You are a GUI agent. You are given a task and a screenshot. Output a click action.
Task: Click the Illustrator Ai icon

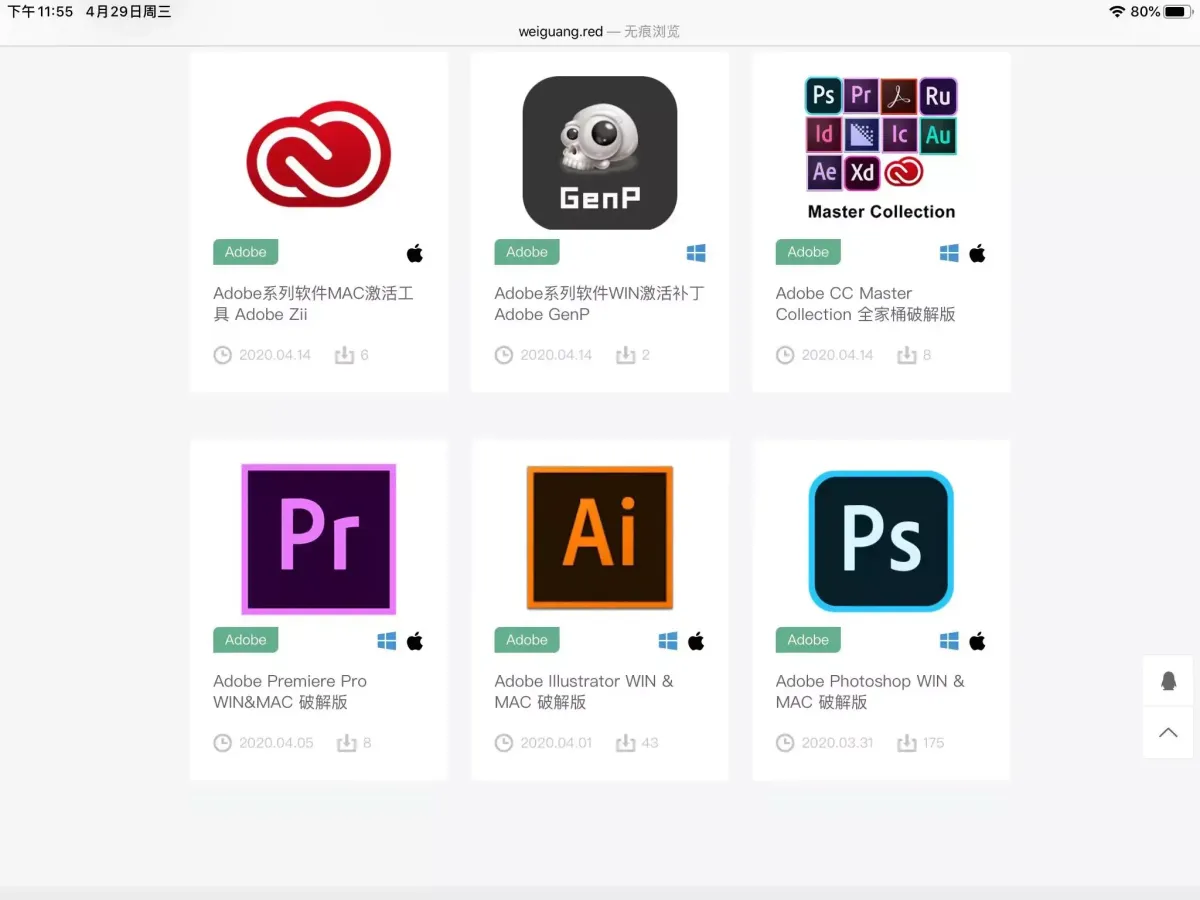tap(599, 537)
